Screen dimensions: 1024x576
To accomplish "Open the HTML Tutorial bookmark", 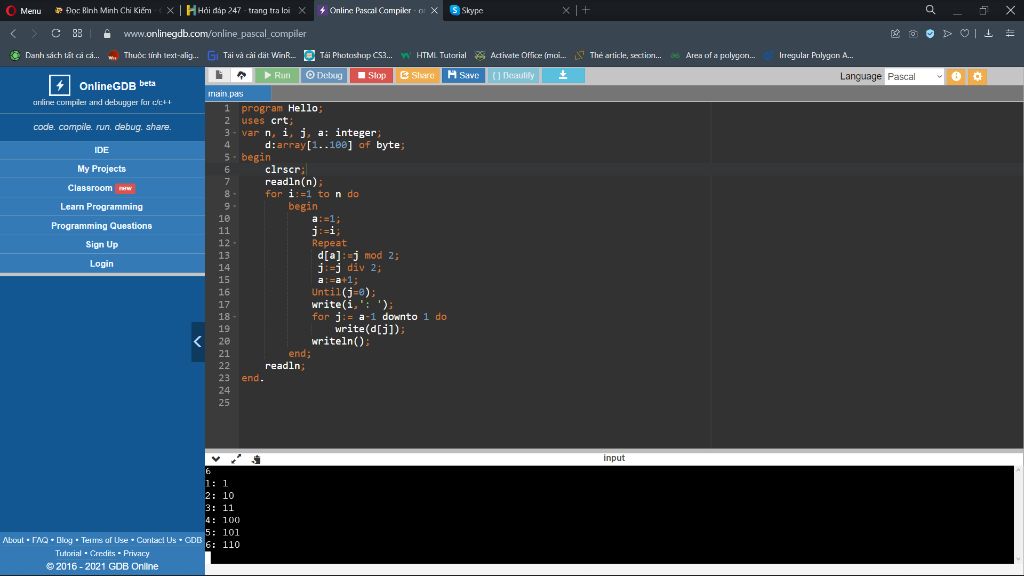I will click(x=434, y=56).
